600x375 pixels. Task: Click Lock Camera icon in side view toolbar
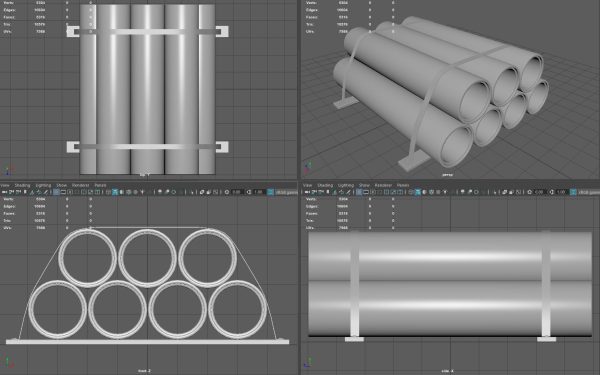point(314,192)
